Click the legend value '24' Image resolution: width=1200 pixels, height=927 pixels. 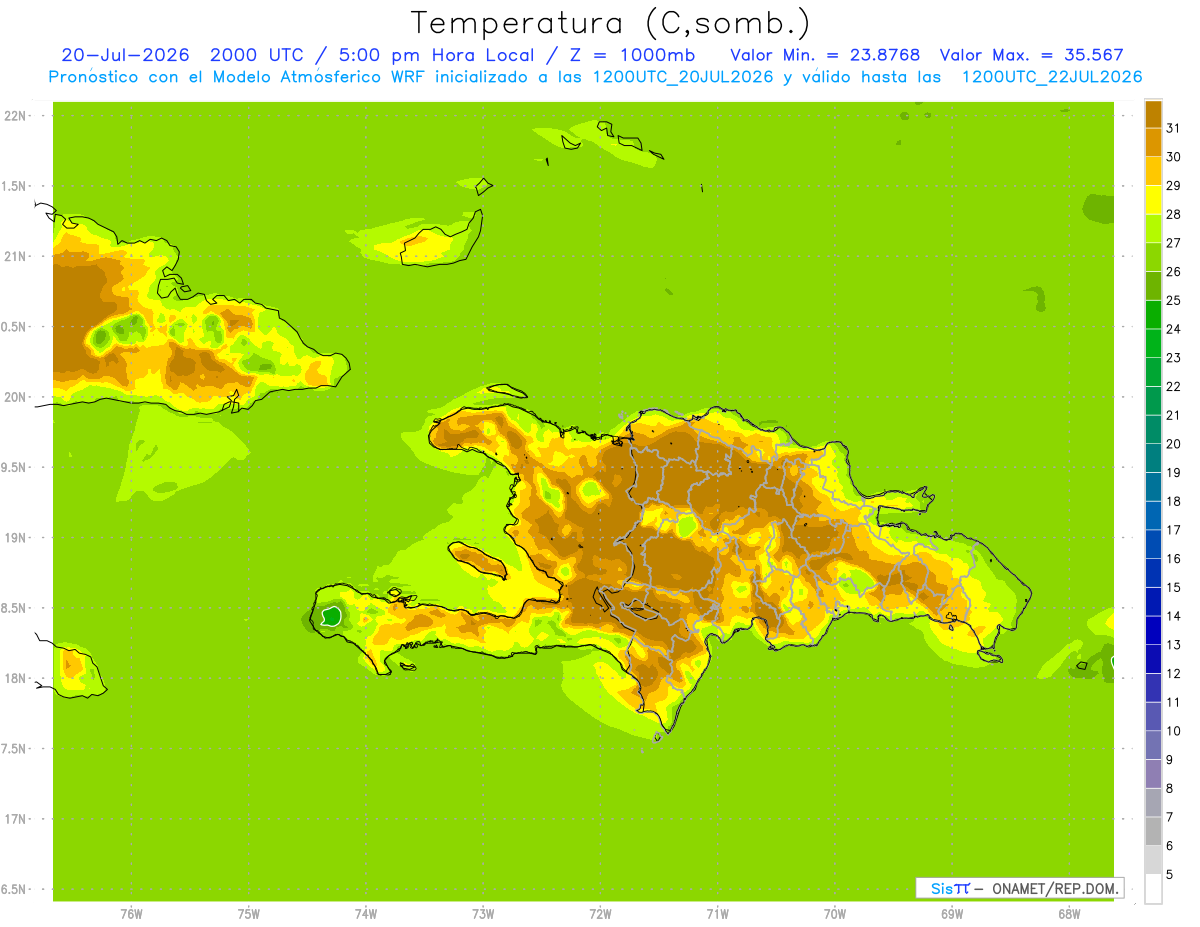(x=1173, y=329)
